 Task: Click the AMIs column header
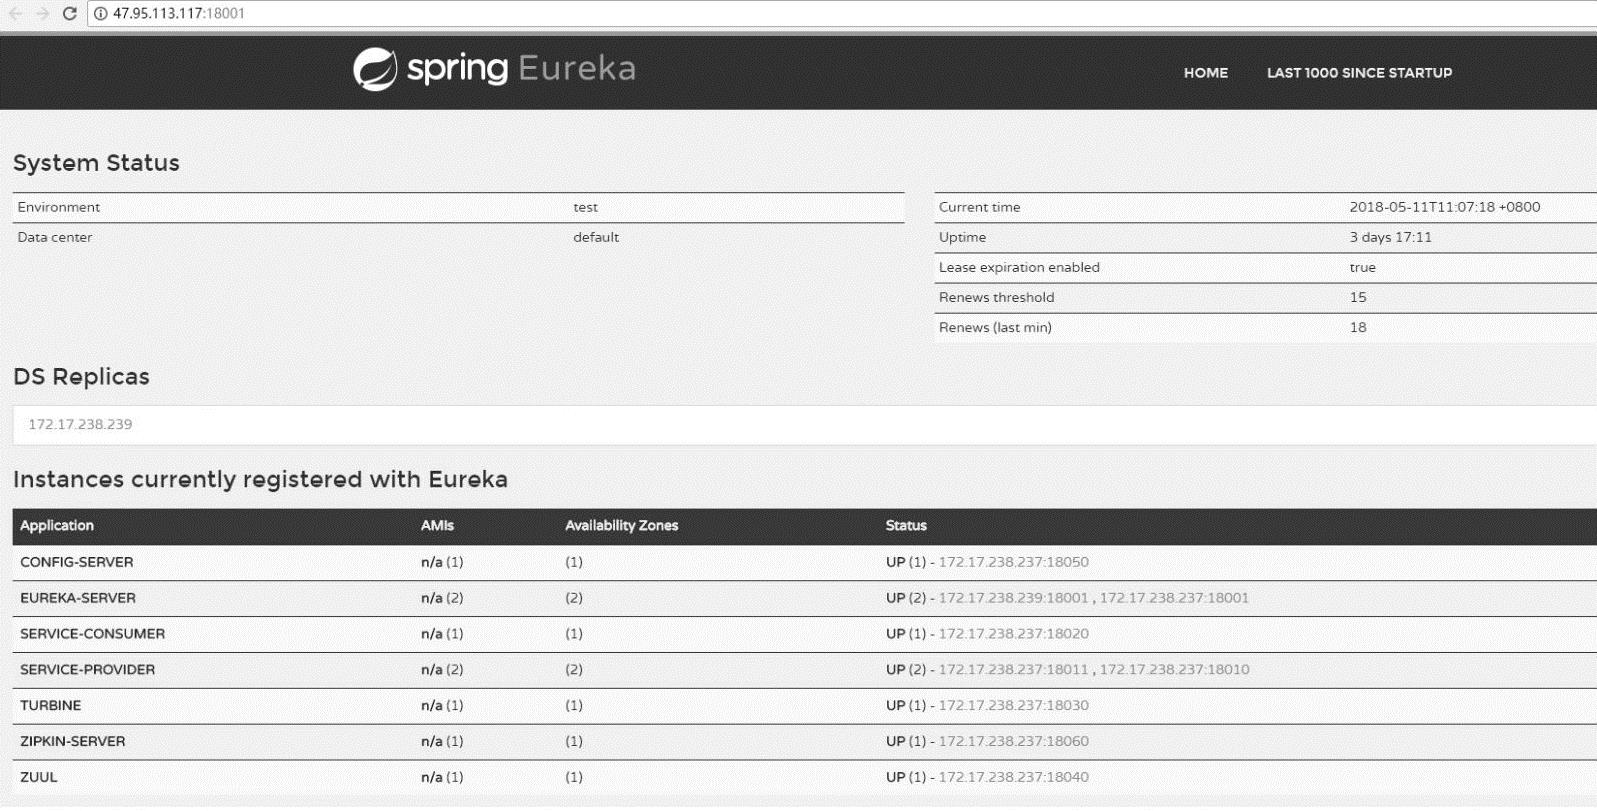click(437, 526)
